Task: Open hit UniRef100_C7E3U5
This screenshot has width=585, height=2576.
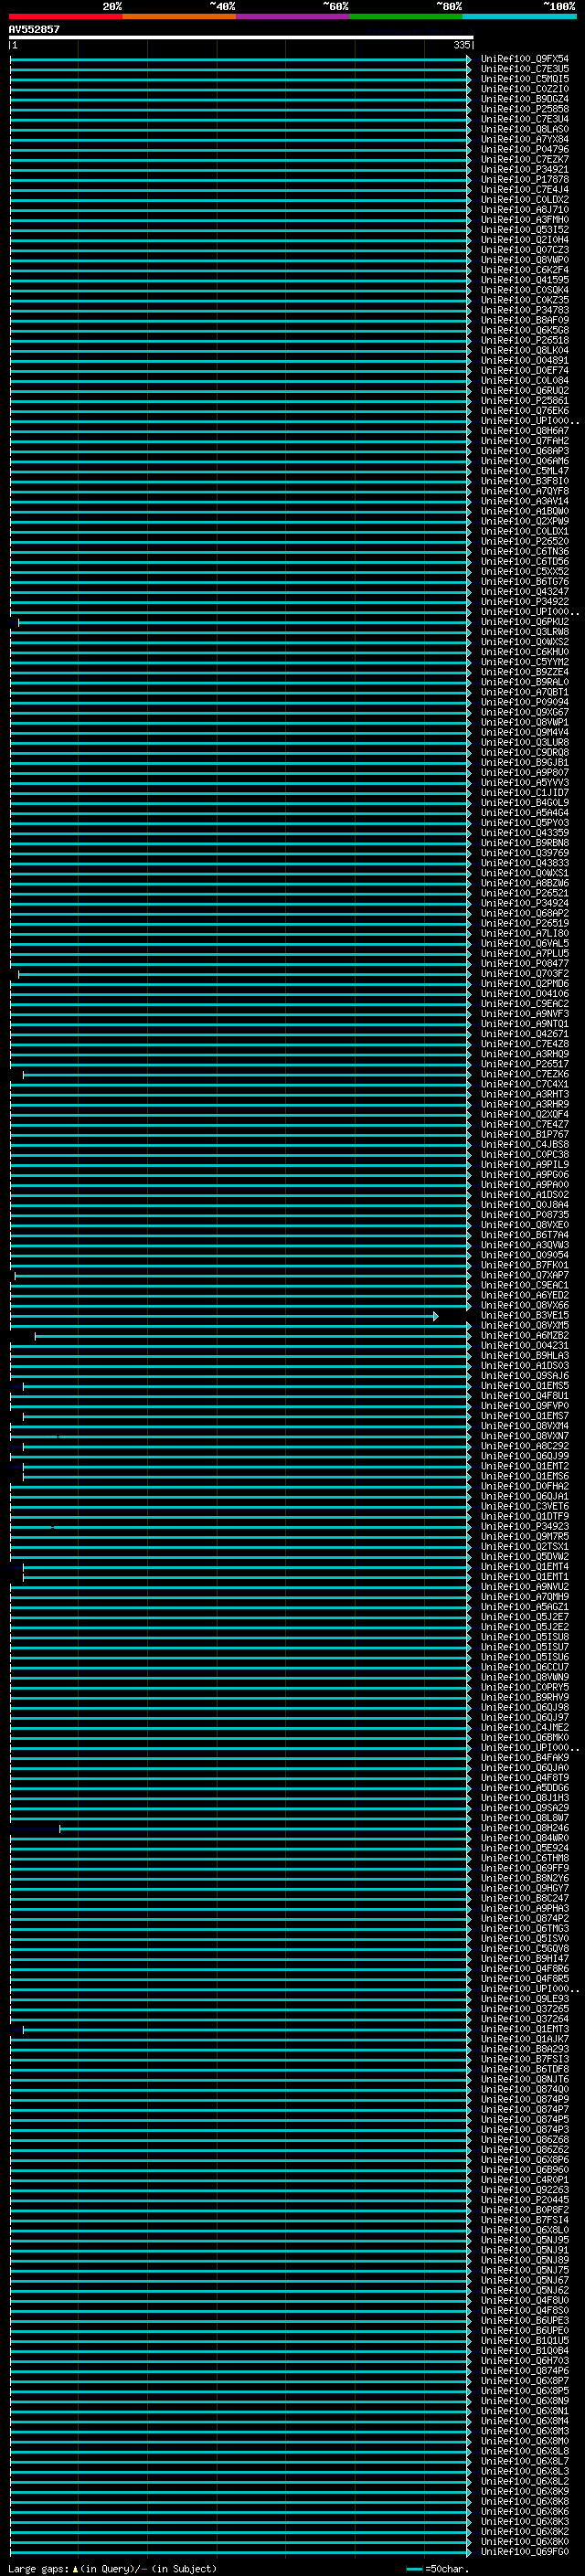Action: (524, 69)
